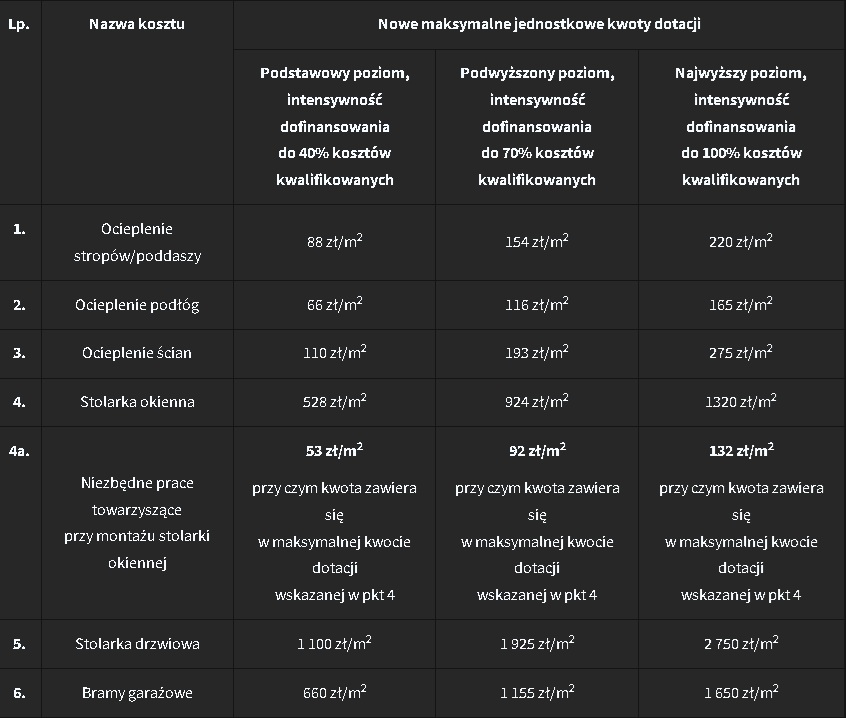Select 'Ocieplenie ścian' row label
This screenshot has width=846, height=718.
(x=137, y=353)
